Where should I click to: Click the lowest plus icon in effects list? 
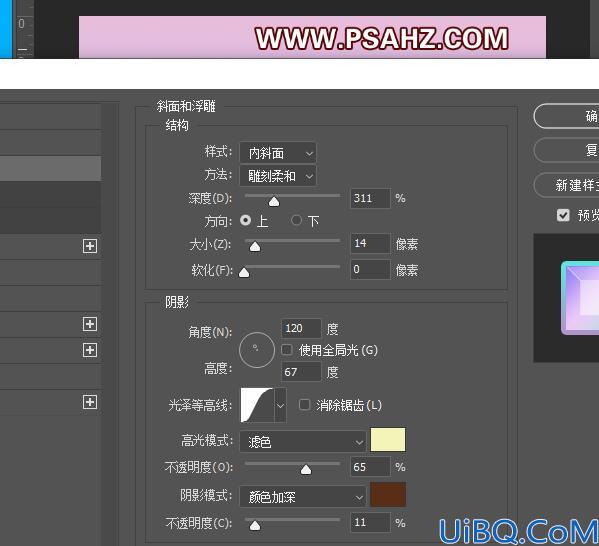tap(90, 402)
